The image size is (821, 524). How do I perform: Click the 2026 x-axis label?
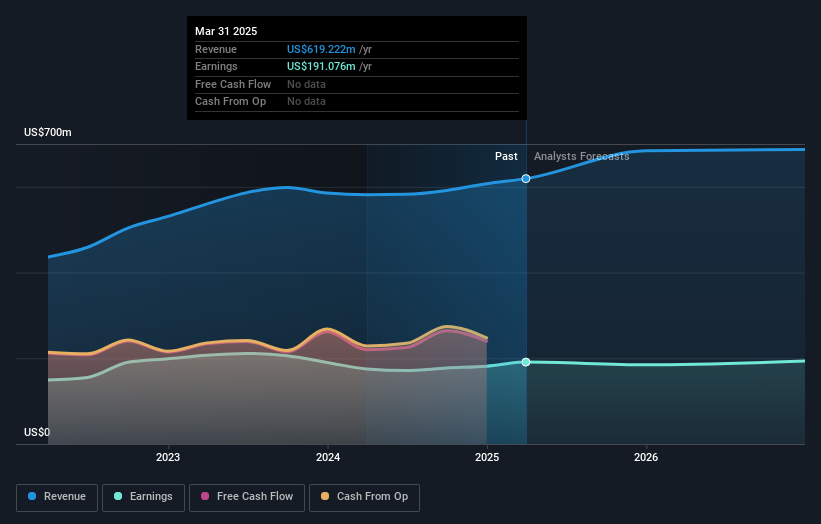click(646, 457)
